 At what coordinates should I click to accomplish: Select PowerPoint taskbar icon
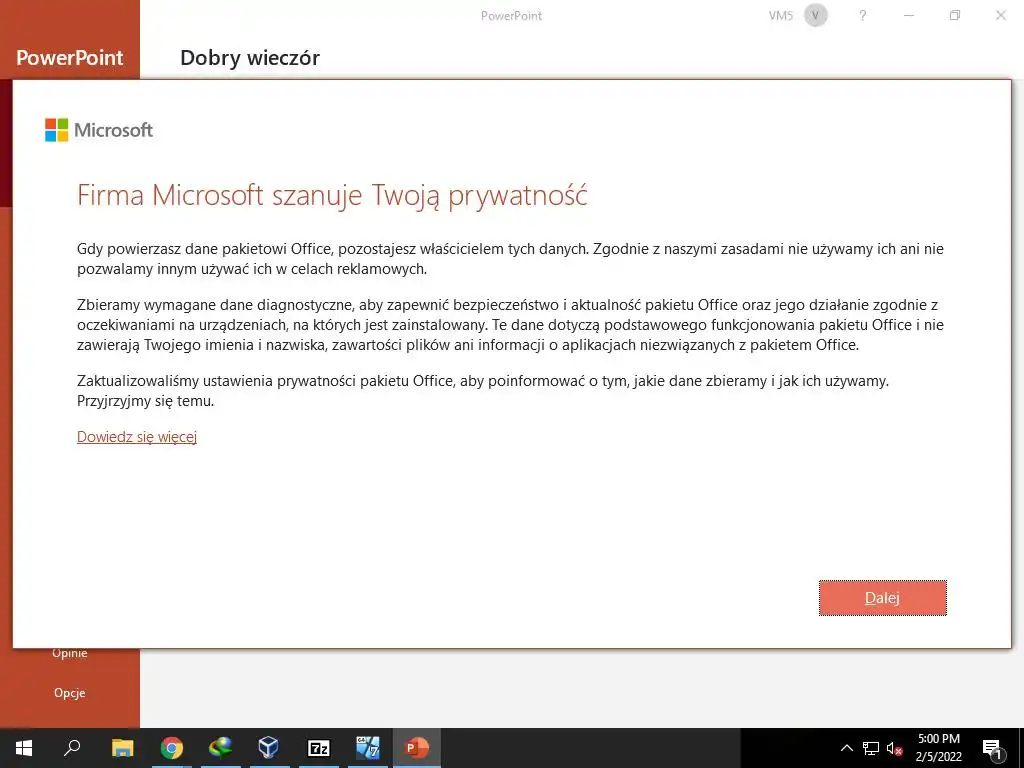(417, 748)
